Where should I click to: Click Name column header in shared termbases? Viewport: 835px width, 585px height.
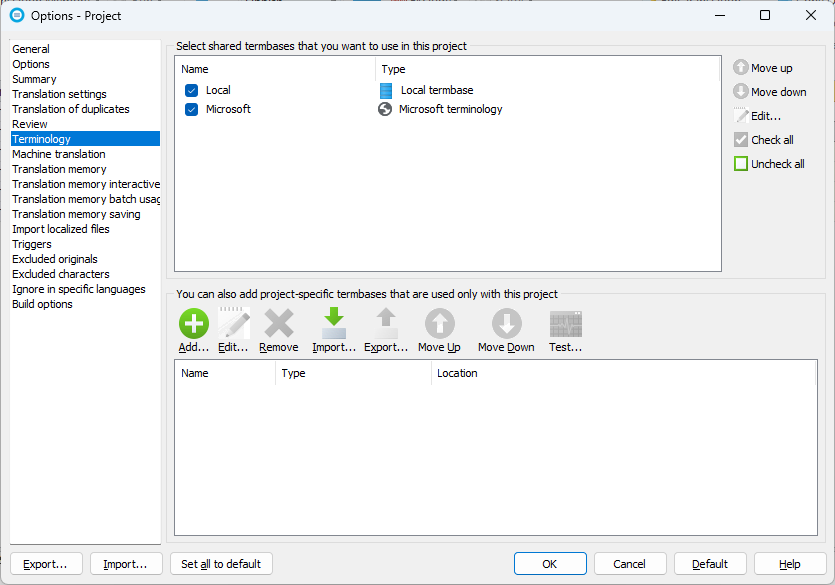tap(275, 69)
